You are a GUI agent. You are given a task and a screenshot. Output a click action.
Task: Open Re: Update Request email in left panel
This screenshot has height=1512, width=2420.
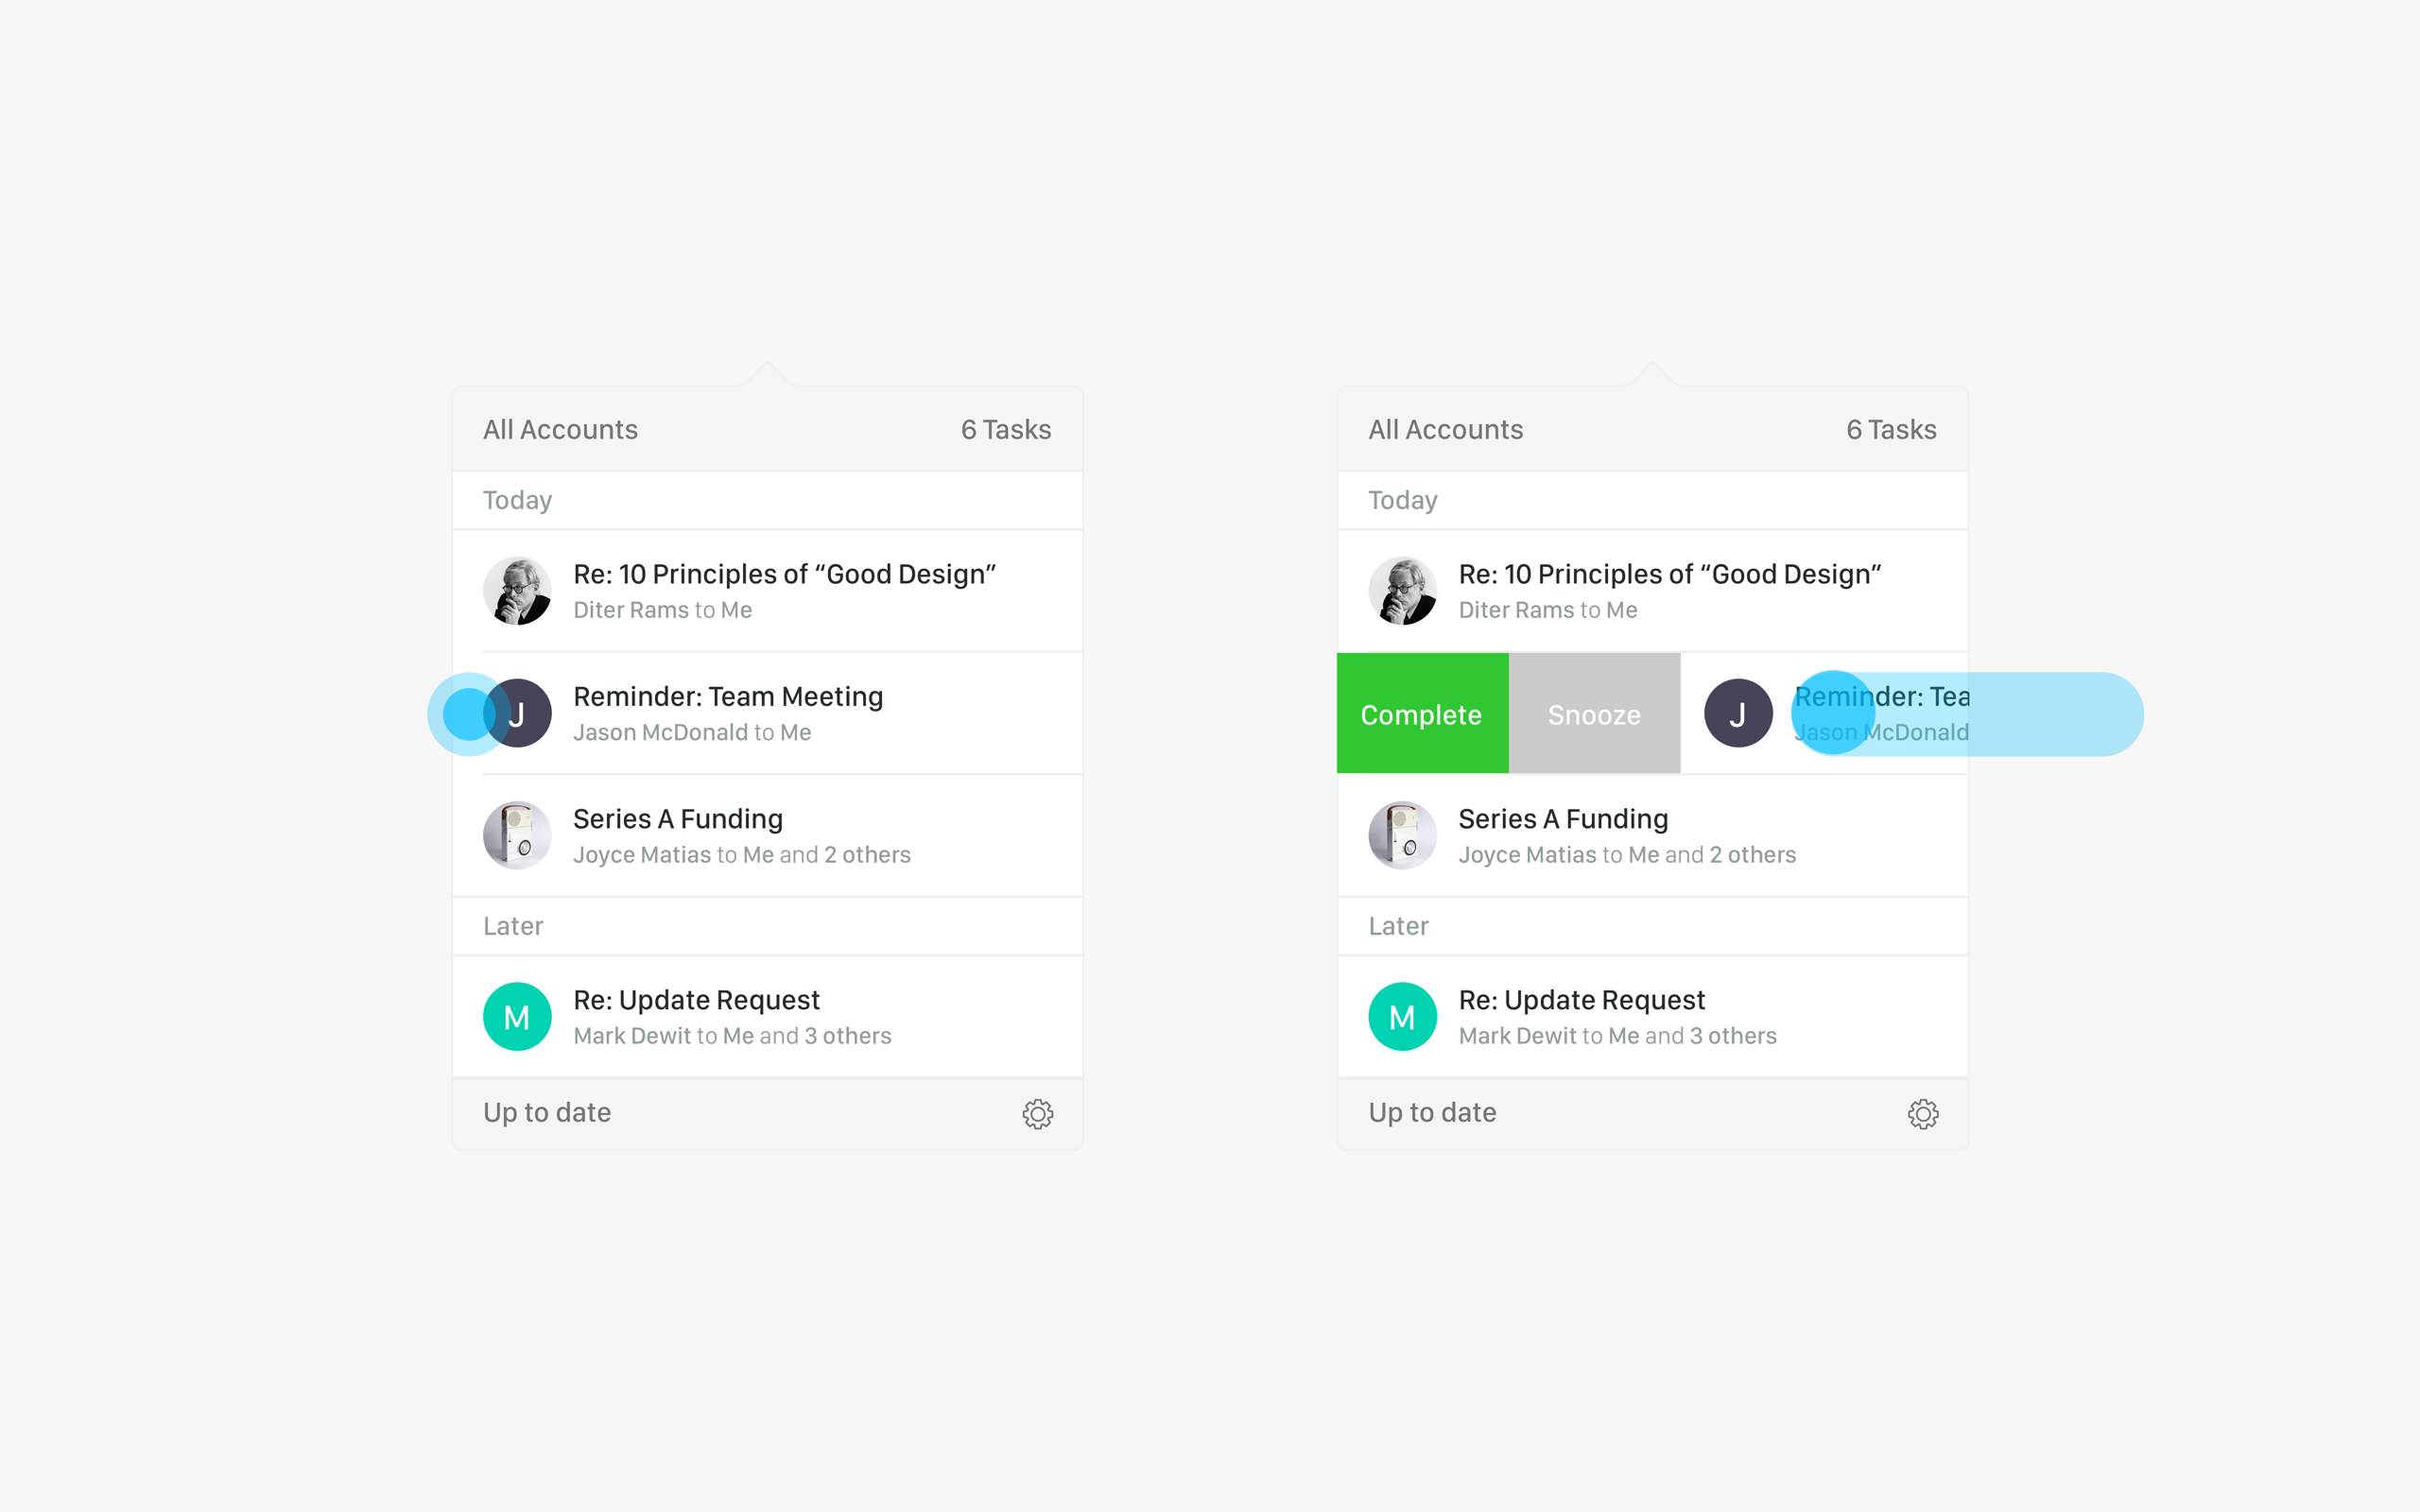(x=767, y=1017)
